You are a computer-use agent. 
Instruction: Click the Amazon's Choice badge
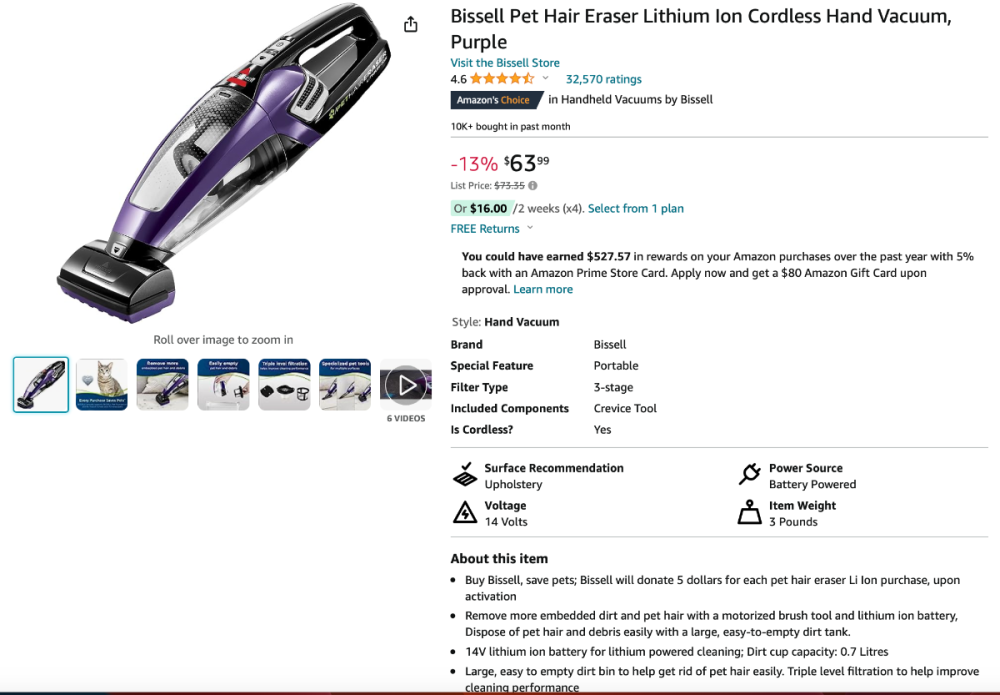496,99
